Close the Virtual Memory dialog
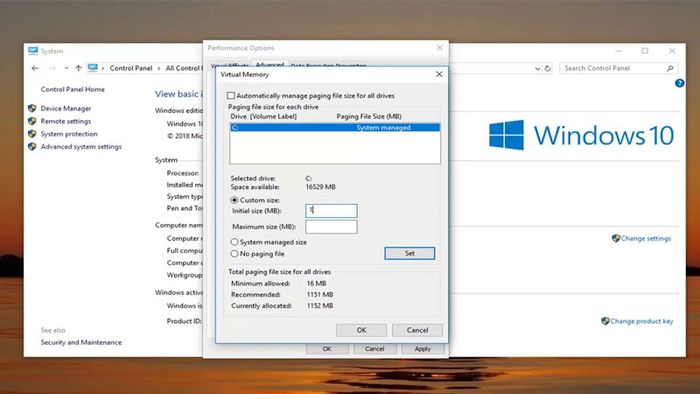Image resolution: width=700 pixels, height=394 pixels. click(x=439, y=74)
